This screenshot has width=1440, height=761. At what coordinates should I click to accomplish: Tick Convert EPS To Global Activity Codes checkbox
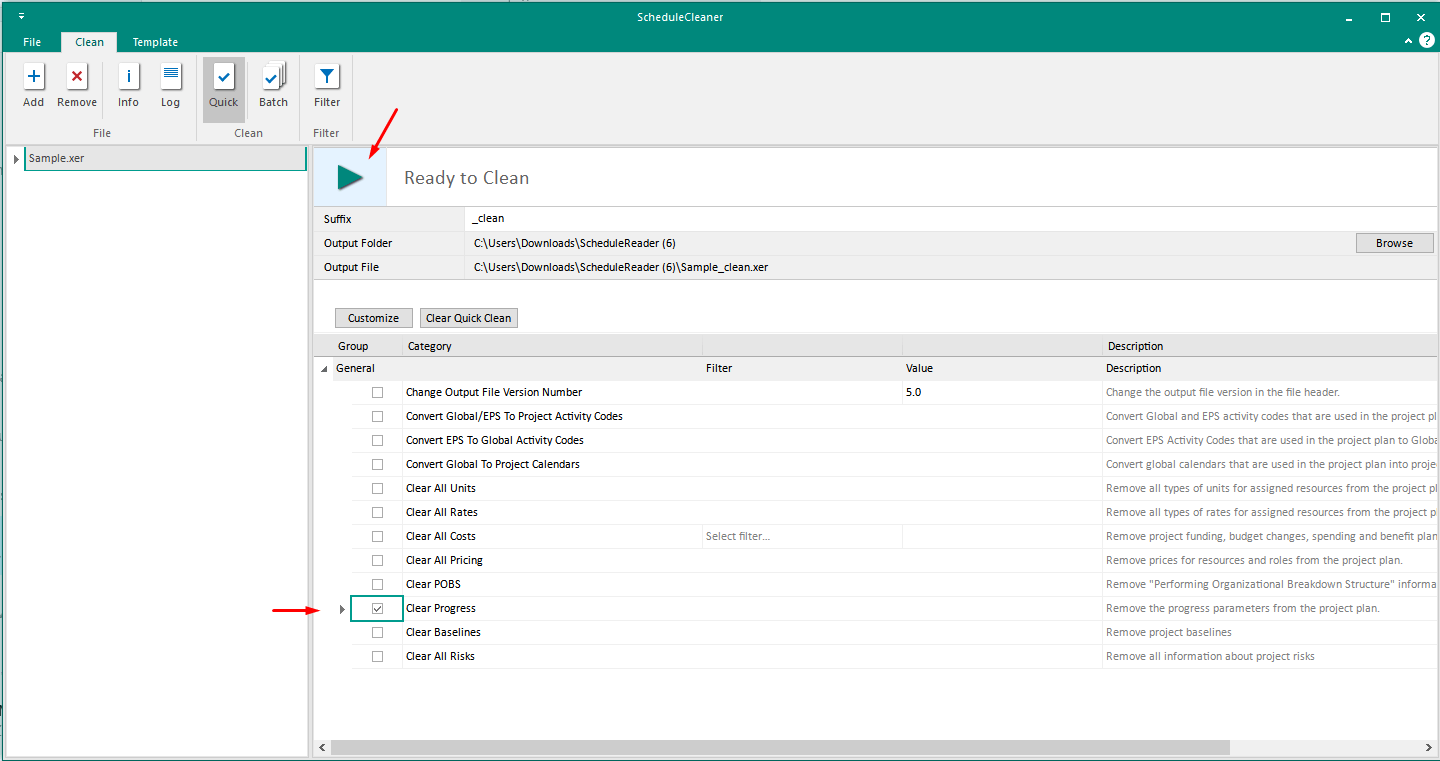pyautogui.click(x=377, y=440)
